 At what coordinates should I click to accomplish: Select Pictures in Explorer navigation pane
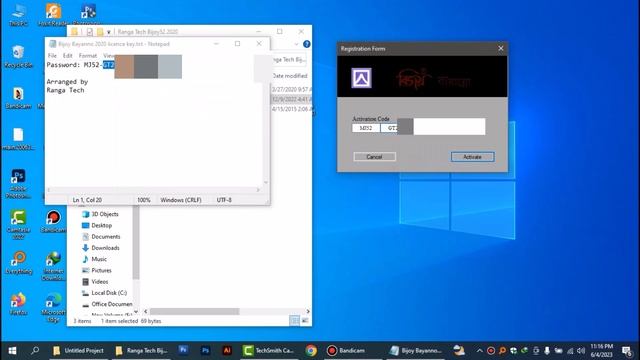97,271
